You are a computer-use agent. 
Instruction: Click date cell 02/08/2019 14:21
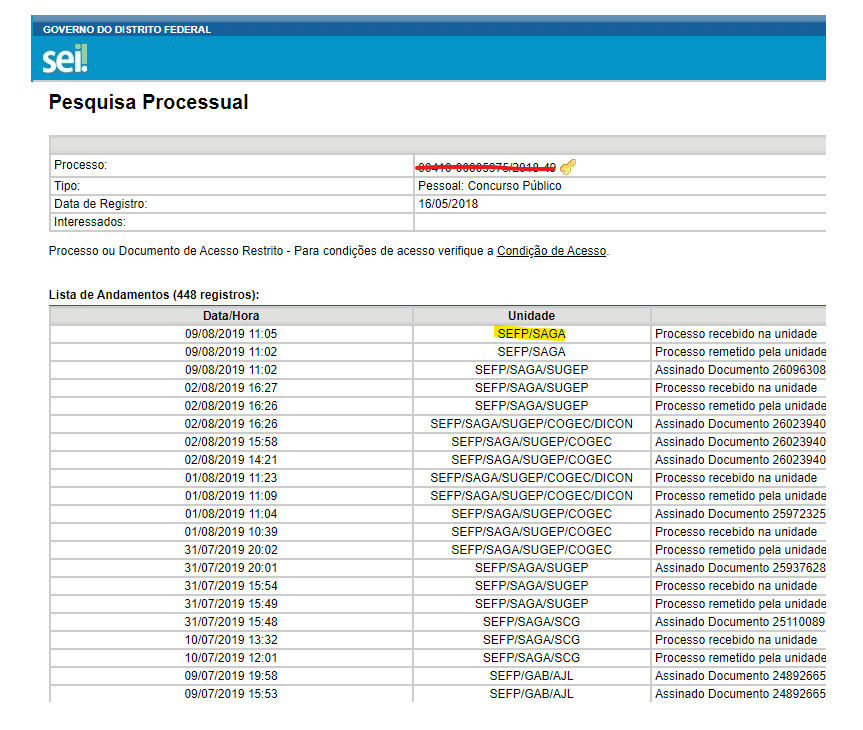point(231,460)
